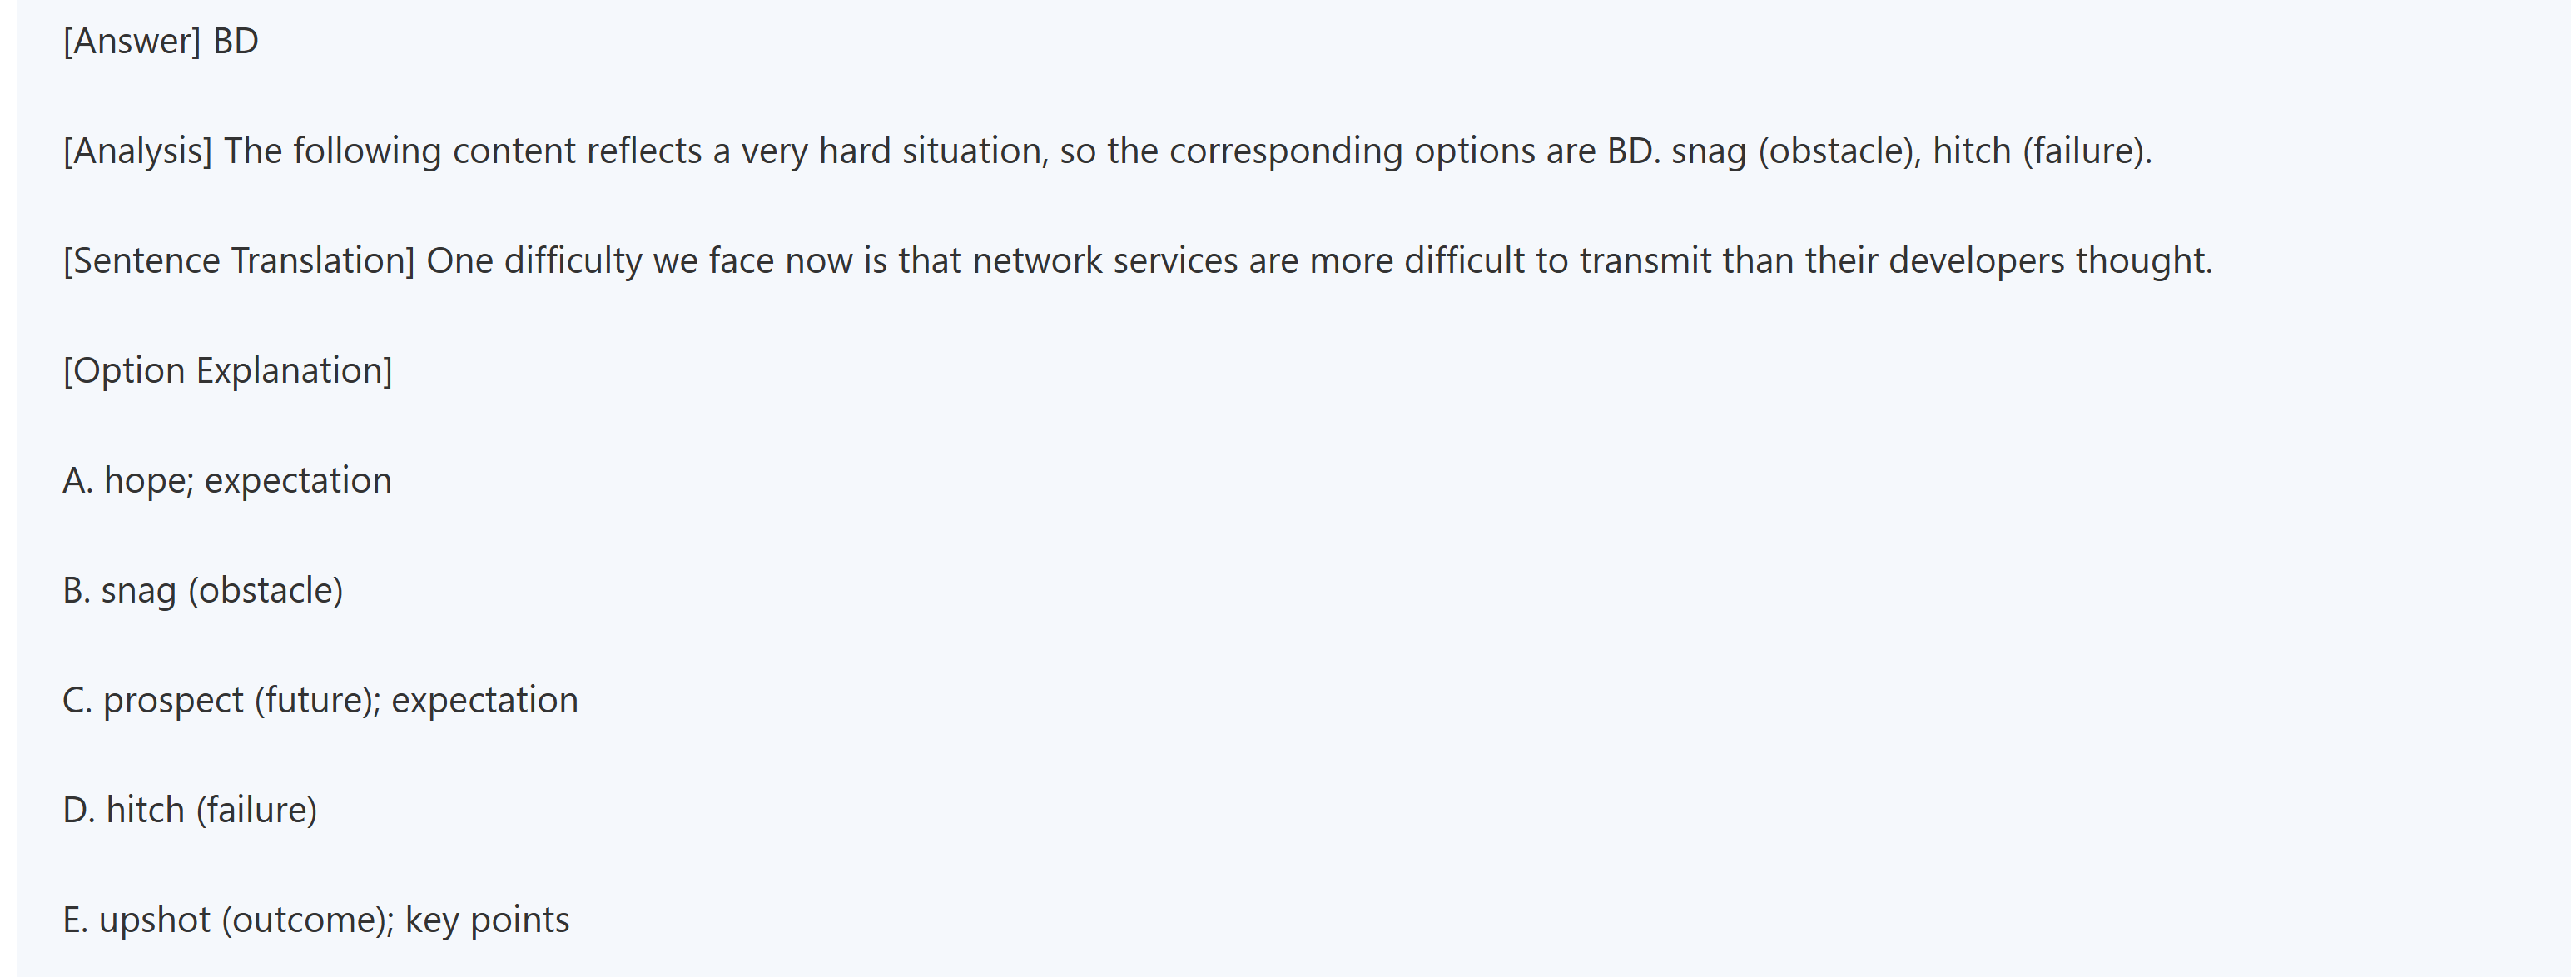Select option A. hope; expectation
This screenshot has width=2576, height=977.
[x=227, y=481]
